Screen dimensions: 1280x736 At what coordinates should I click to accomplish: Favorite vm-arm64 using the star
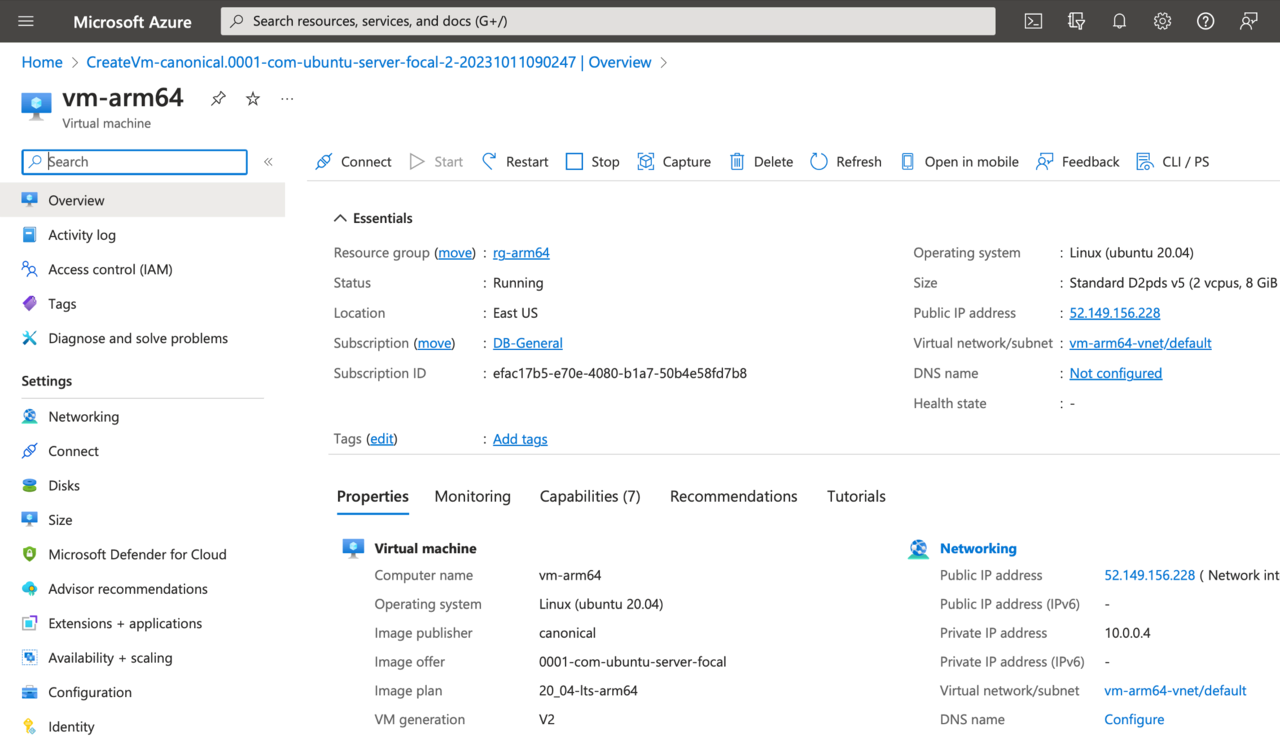tap(252, 98)
